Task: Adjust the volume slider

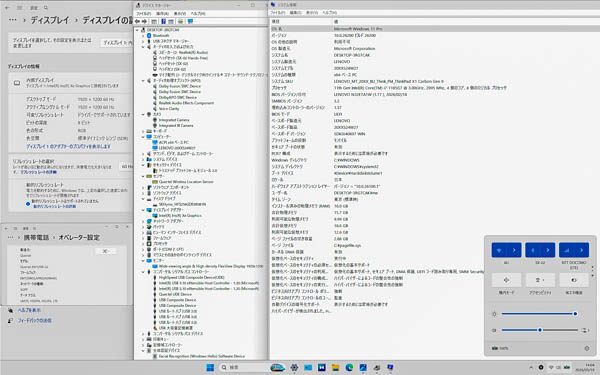Action: pos(540,330)
